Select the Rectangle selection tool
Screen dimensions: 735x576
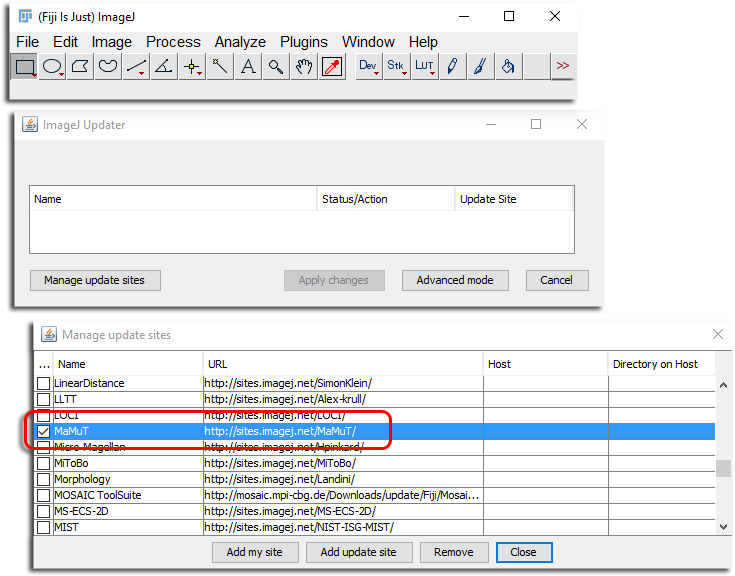24,67
